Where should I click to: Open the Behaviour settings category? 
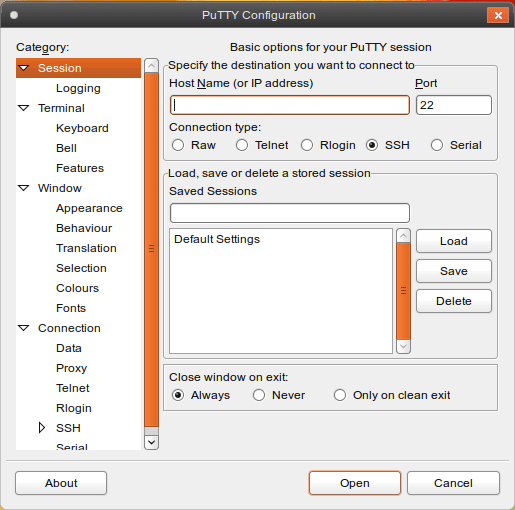point(84,228)
